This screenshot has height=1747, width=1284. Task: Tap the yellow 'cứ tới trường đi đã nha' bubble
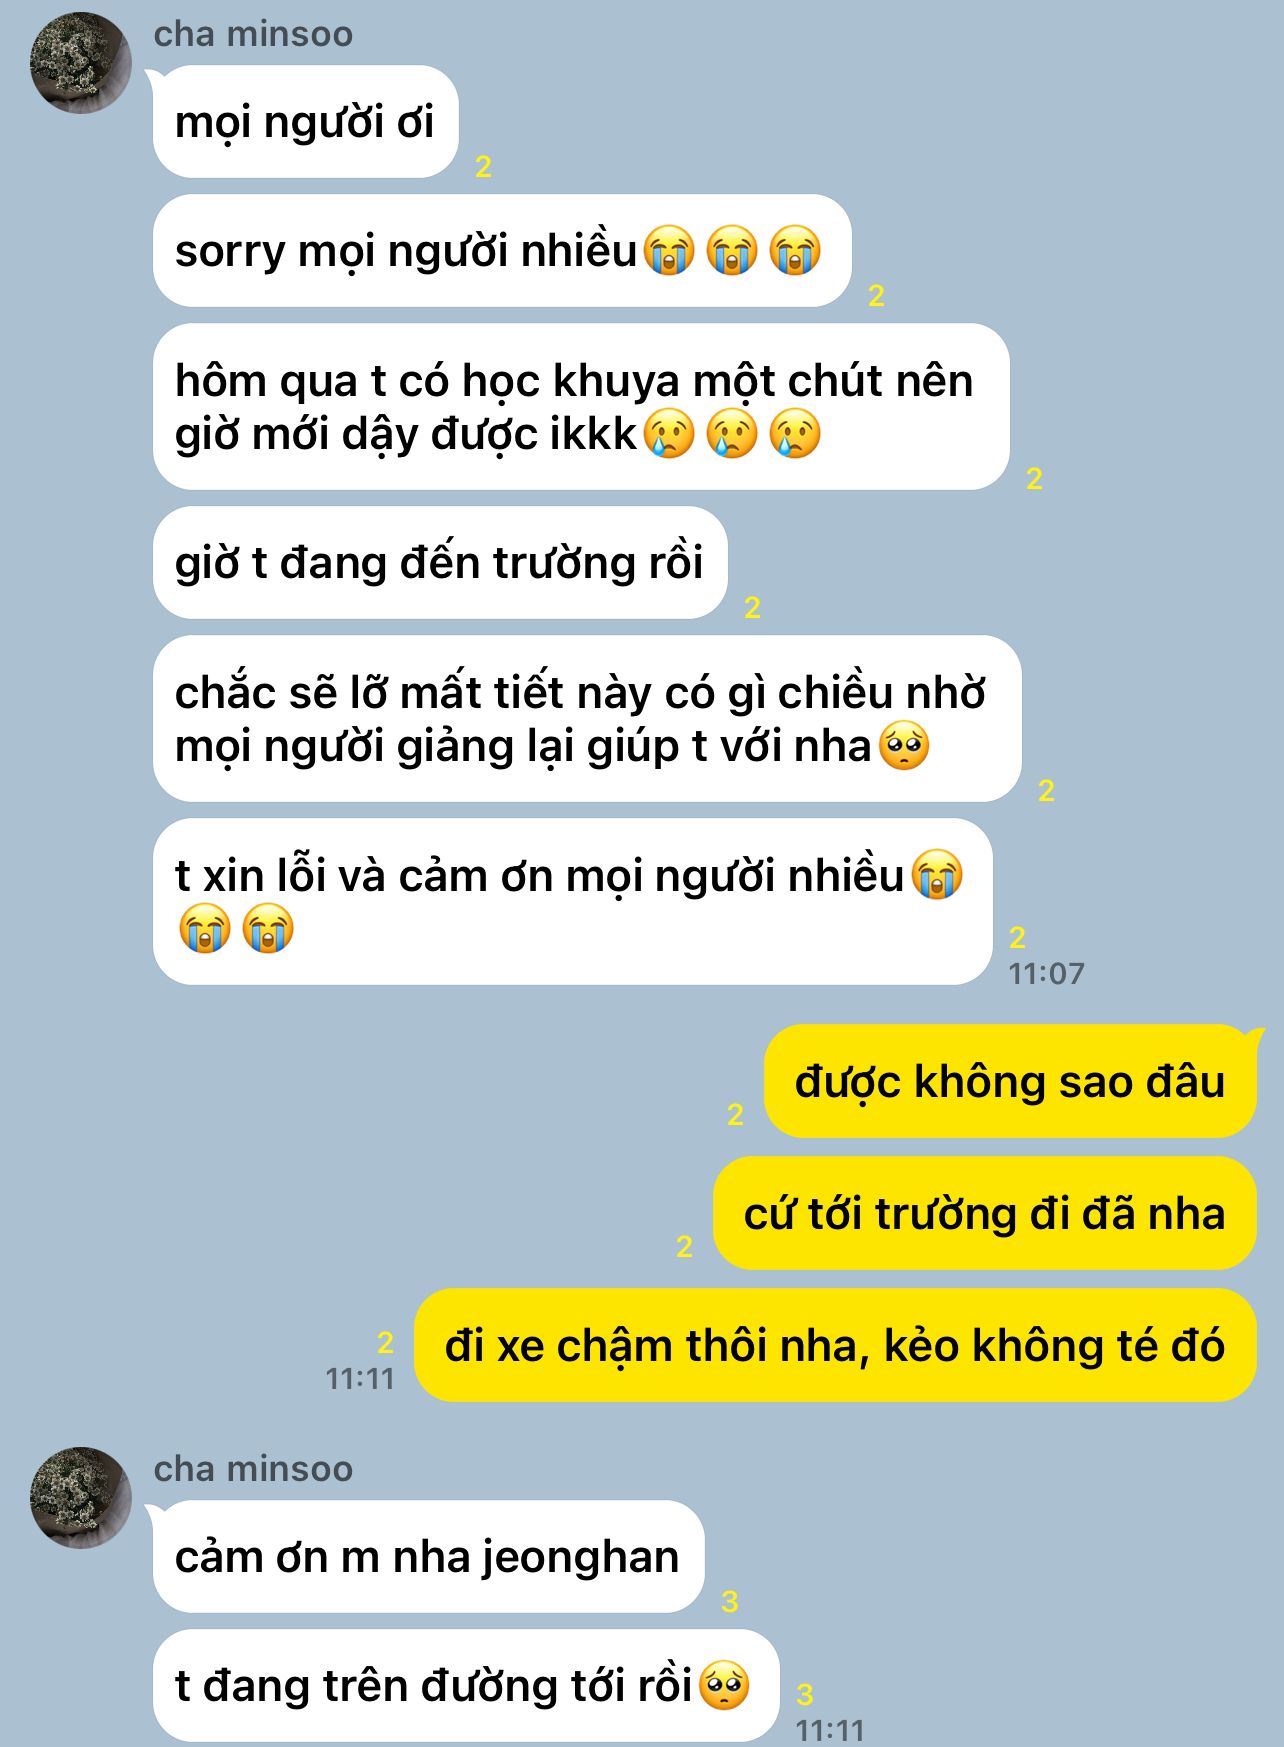pos(985,1214)
